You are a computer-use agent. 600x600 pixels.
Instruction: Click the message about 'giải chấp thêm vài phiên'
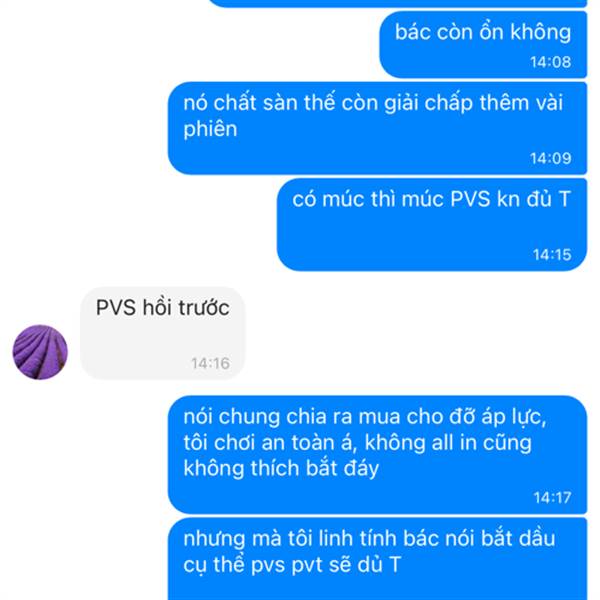click(377, 128)
